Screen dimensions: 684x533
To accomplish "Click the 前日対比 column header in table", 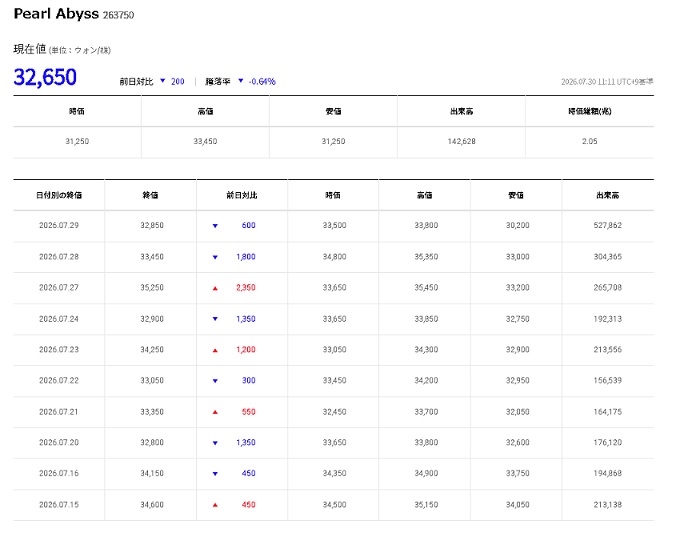I will (x=242, y=195).
